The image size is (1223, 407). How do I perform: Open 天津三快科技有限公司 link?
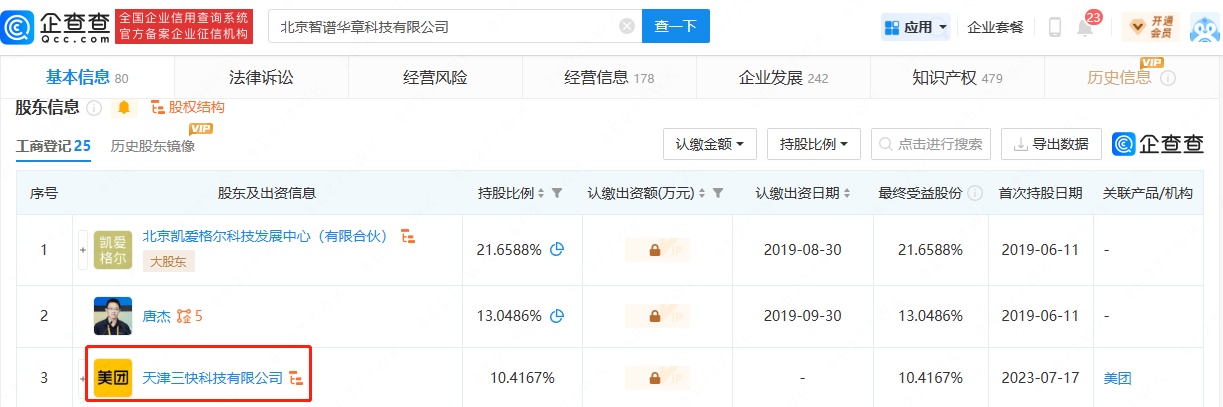coord(213,378)
